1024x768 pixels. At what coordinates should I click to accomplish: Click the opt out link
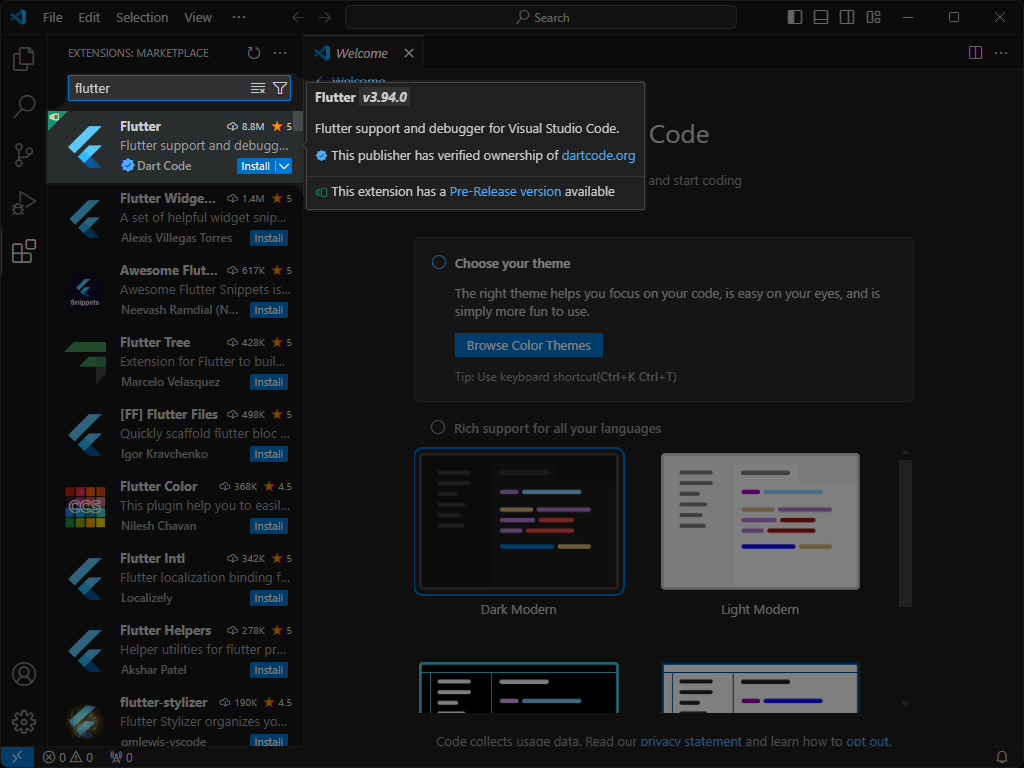(867, 741)
